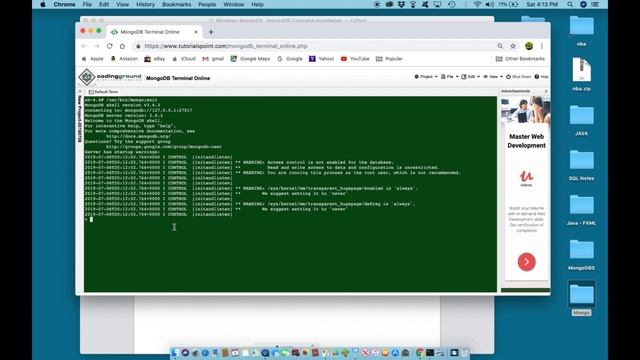Click the Time Machine menu bar icon
Screen dimensions: 640x360
451,4
